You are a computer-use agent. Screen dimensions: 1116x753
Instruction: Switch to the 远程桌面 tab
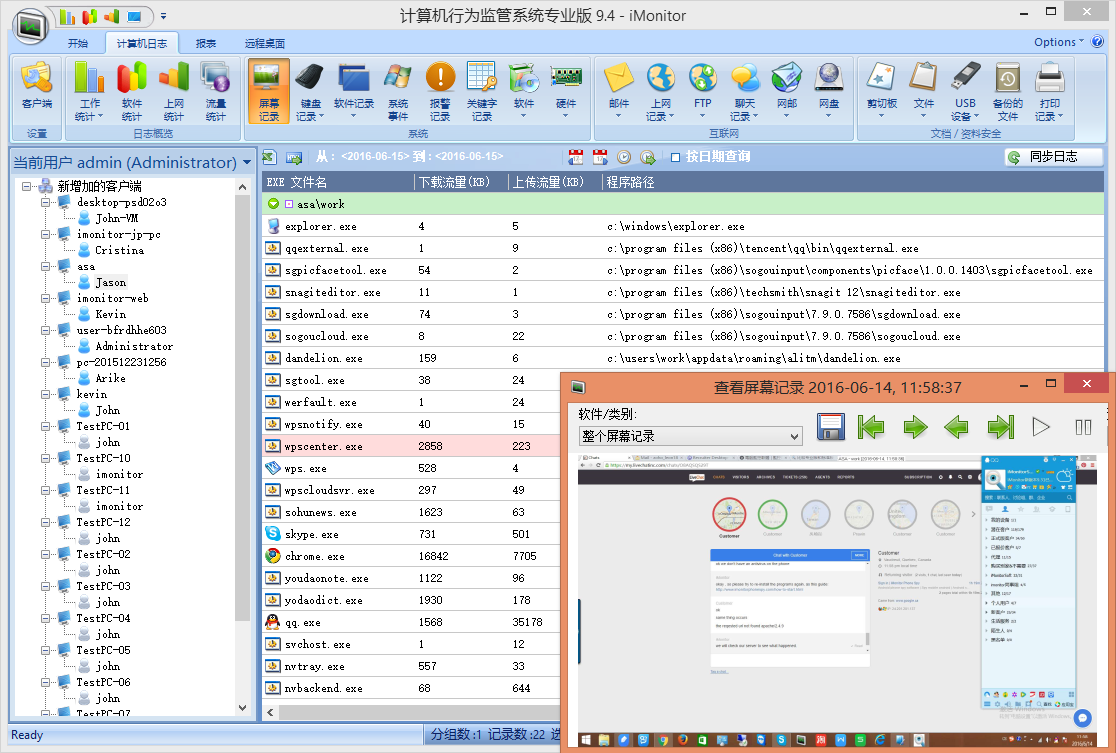point(265,43)
